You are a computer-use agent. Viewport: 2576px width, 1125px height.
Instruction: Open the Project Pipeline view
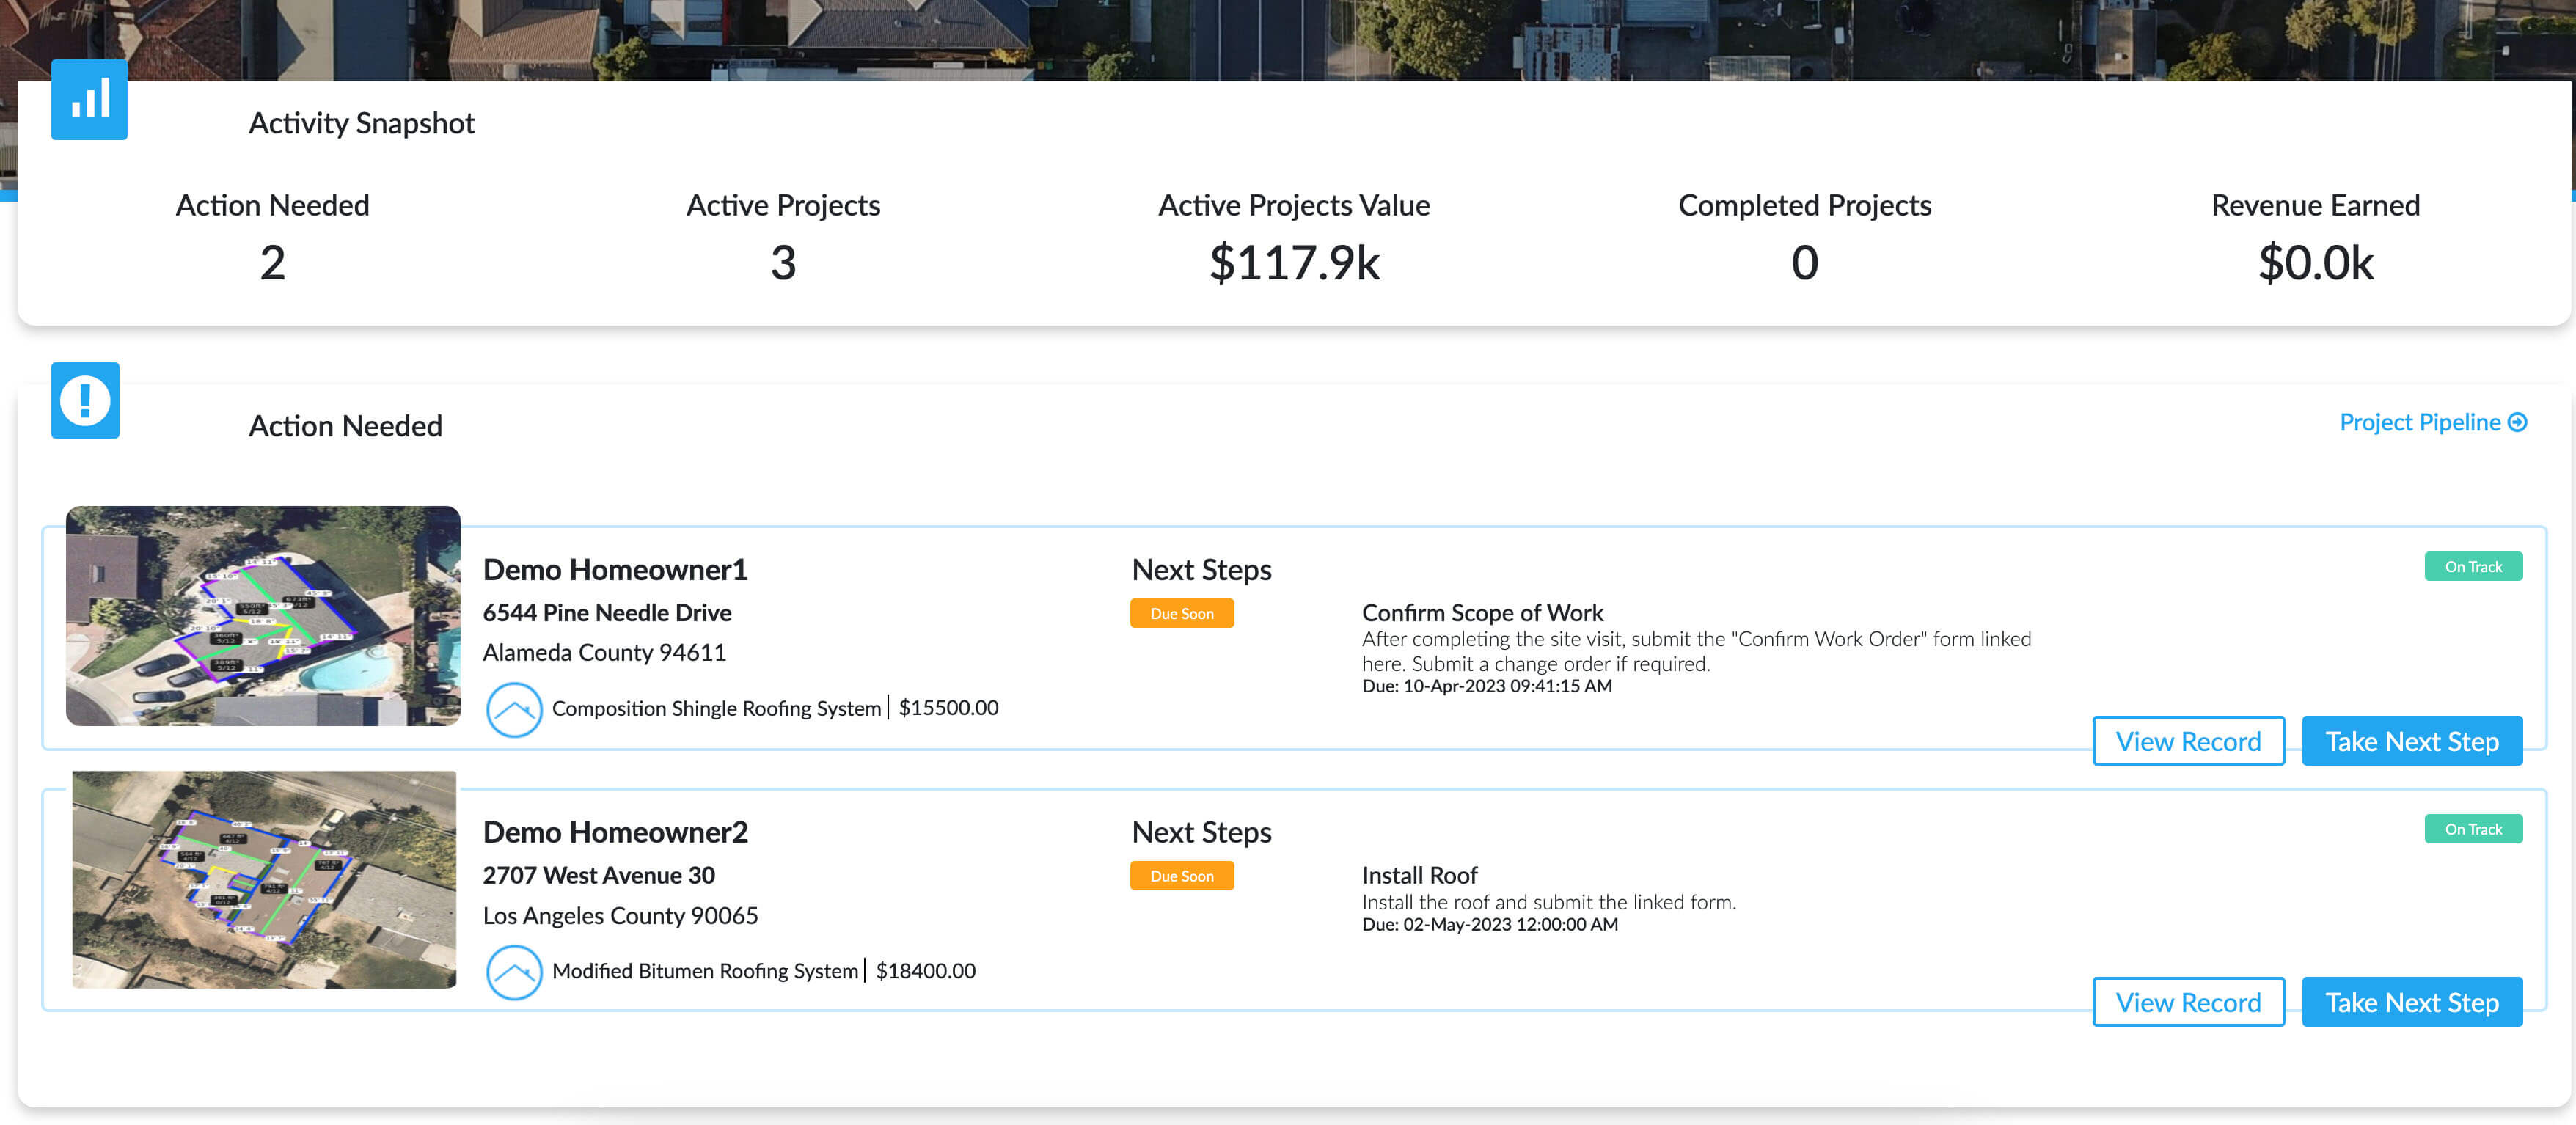tap(2420, 422)
